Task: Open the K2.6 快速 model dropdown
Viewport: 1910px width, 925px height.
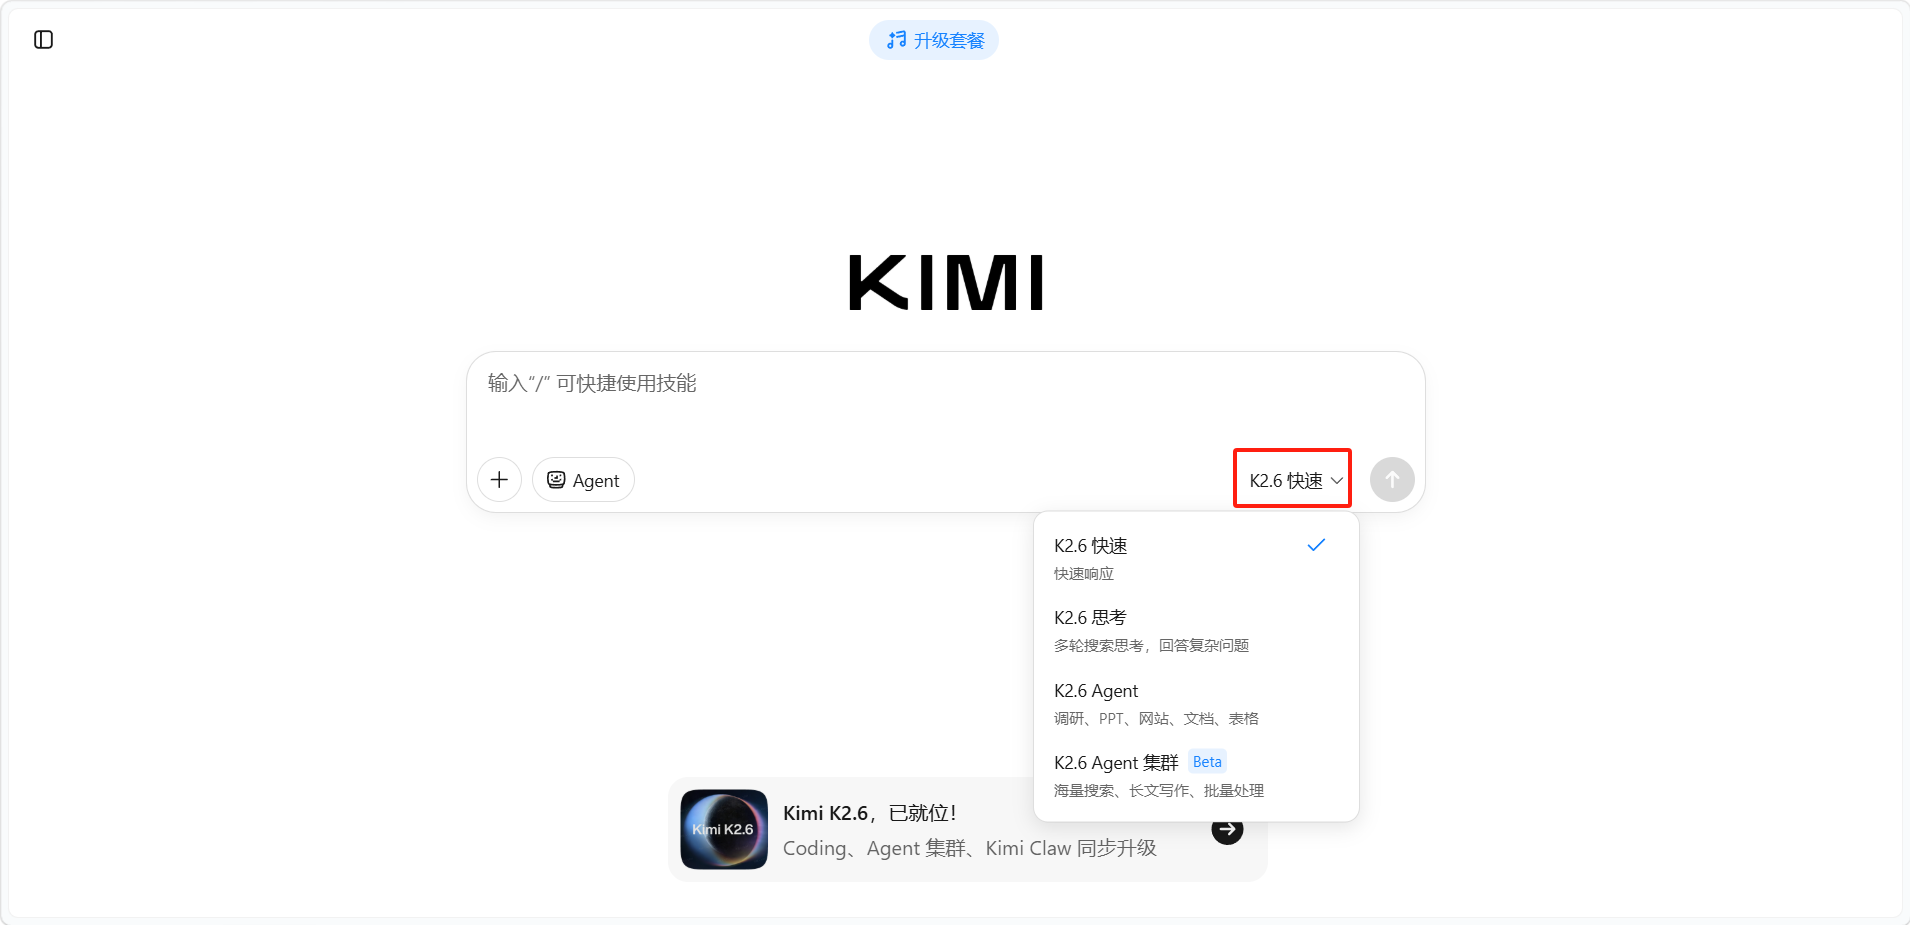Action: point(1293,480)
